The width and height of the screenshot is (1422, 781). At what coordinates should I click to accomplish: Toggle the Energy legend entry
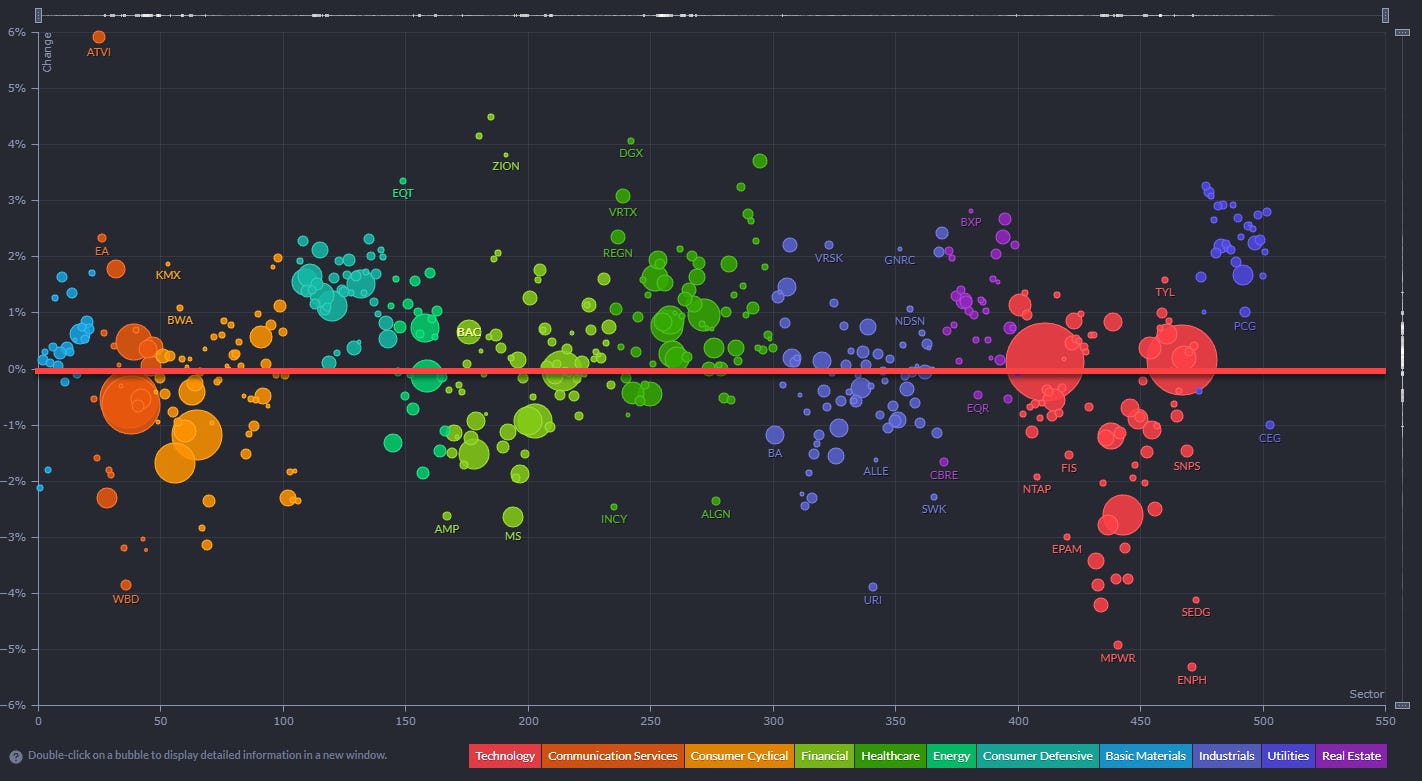951,756
